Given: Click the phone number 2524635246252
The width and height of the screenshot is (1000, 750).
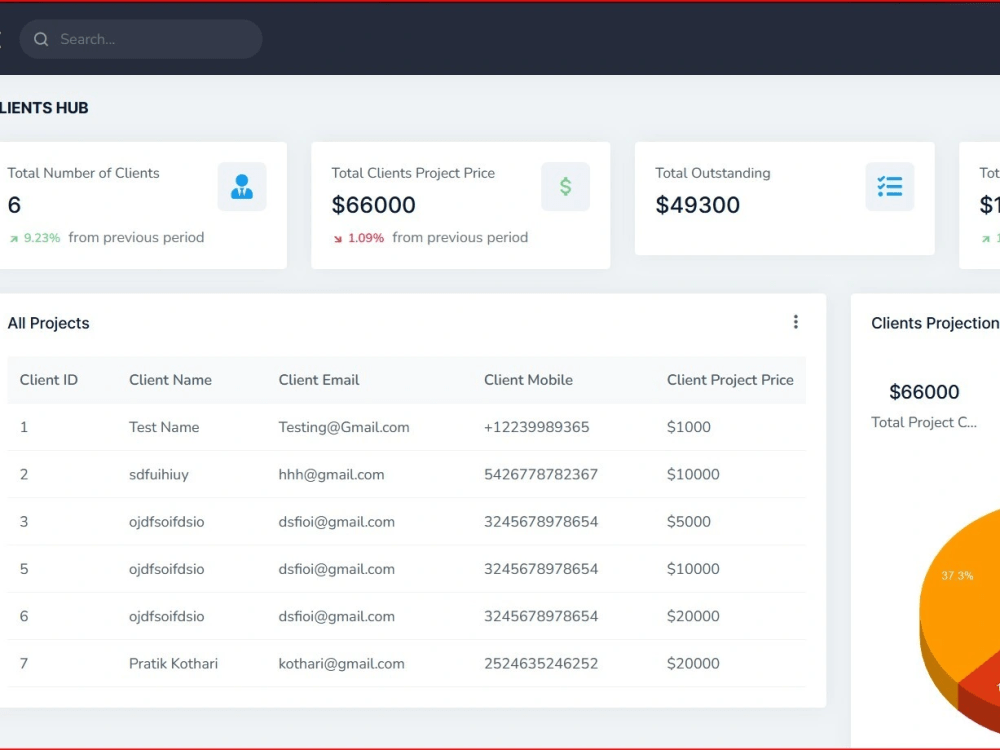Looking at the screenshot, I should click(541, 663).
